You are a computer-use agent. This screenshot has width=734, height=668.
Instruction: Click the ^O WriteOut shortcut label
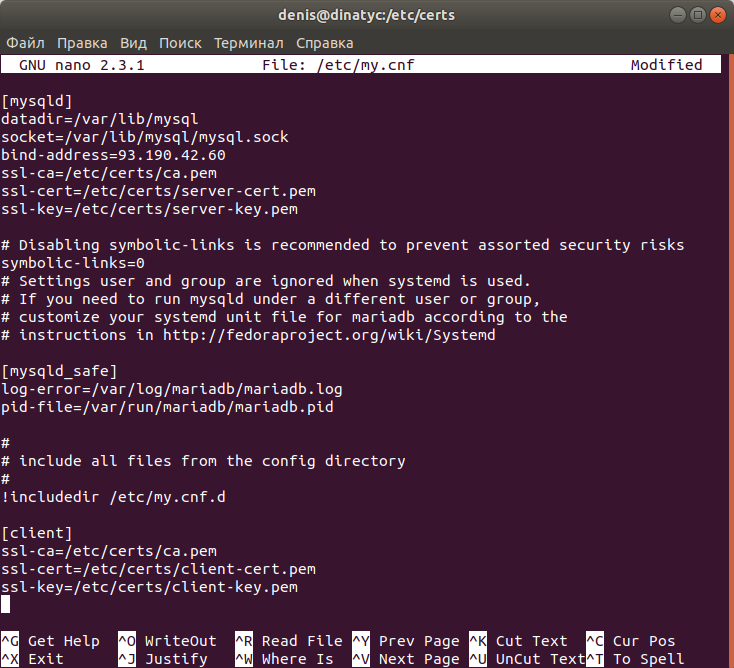click(167, 641)
